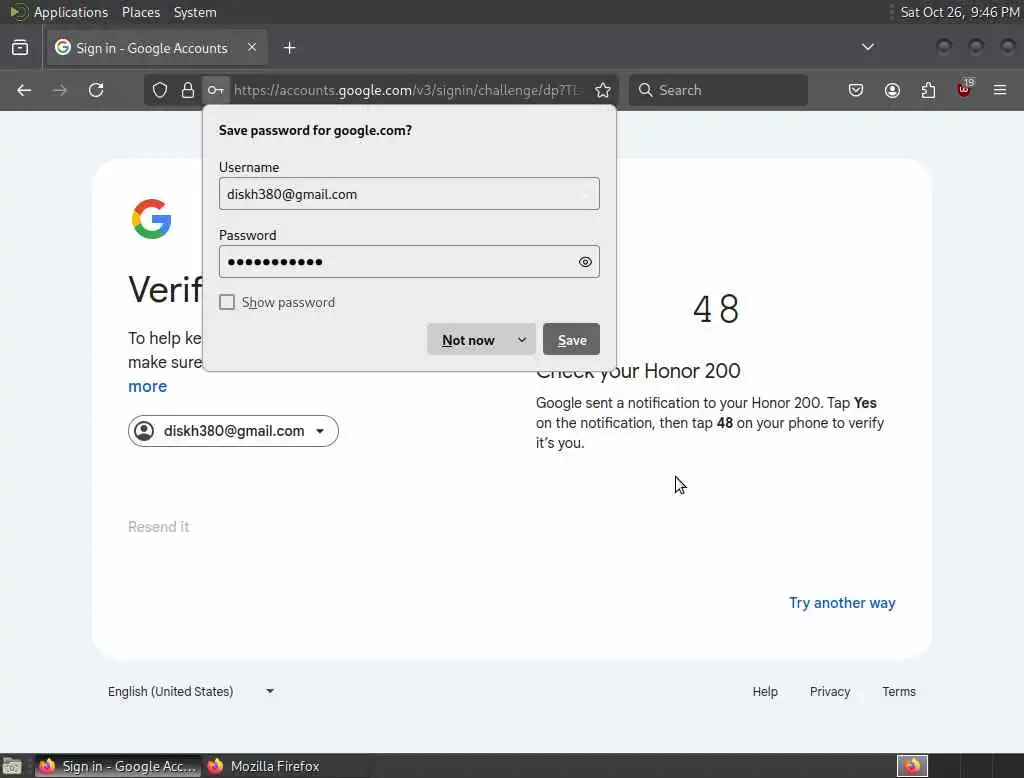Go back using the back arrow

[24, 90]
